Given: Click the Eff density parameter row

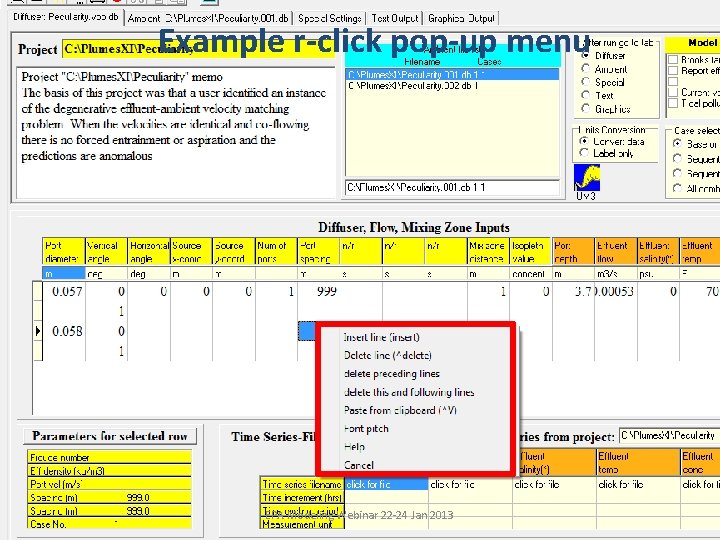Looking at the screenshot, I should (x=109, y=471).
